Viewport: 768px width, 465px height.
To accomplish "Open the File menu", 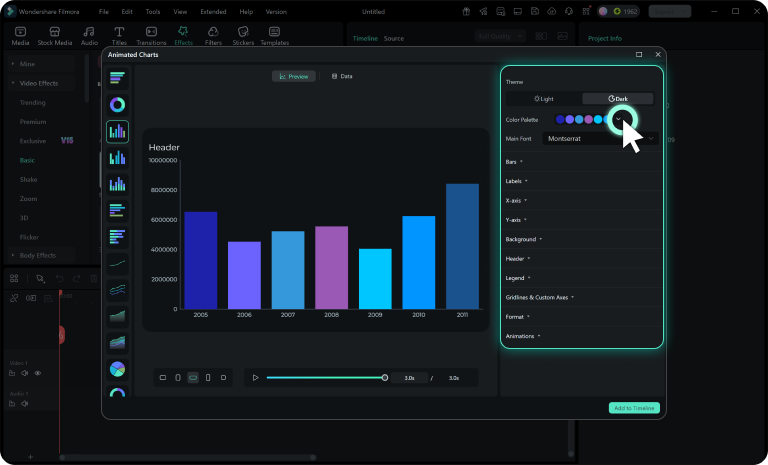I will coord(104,11).
